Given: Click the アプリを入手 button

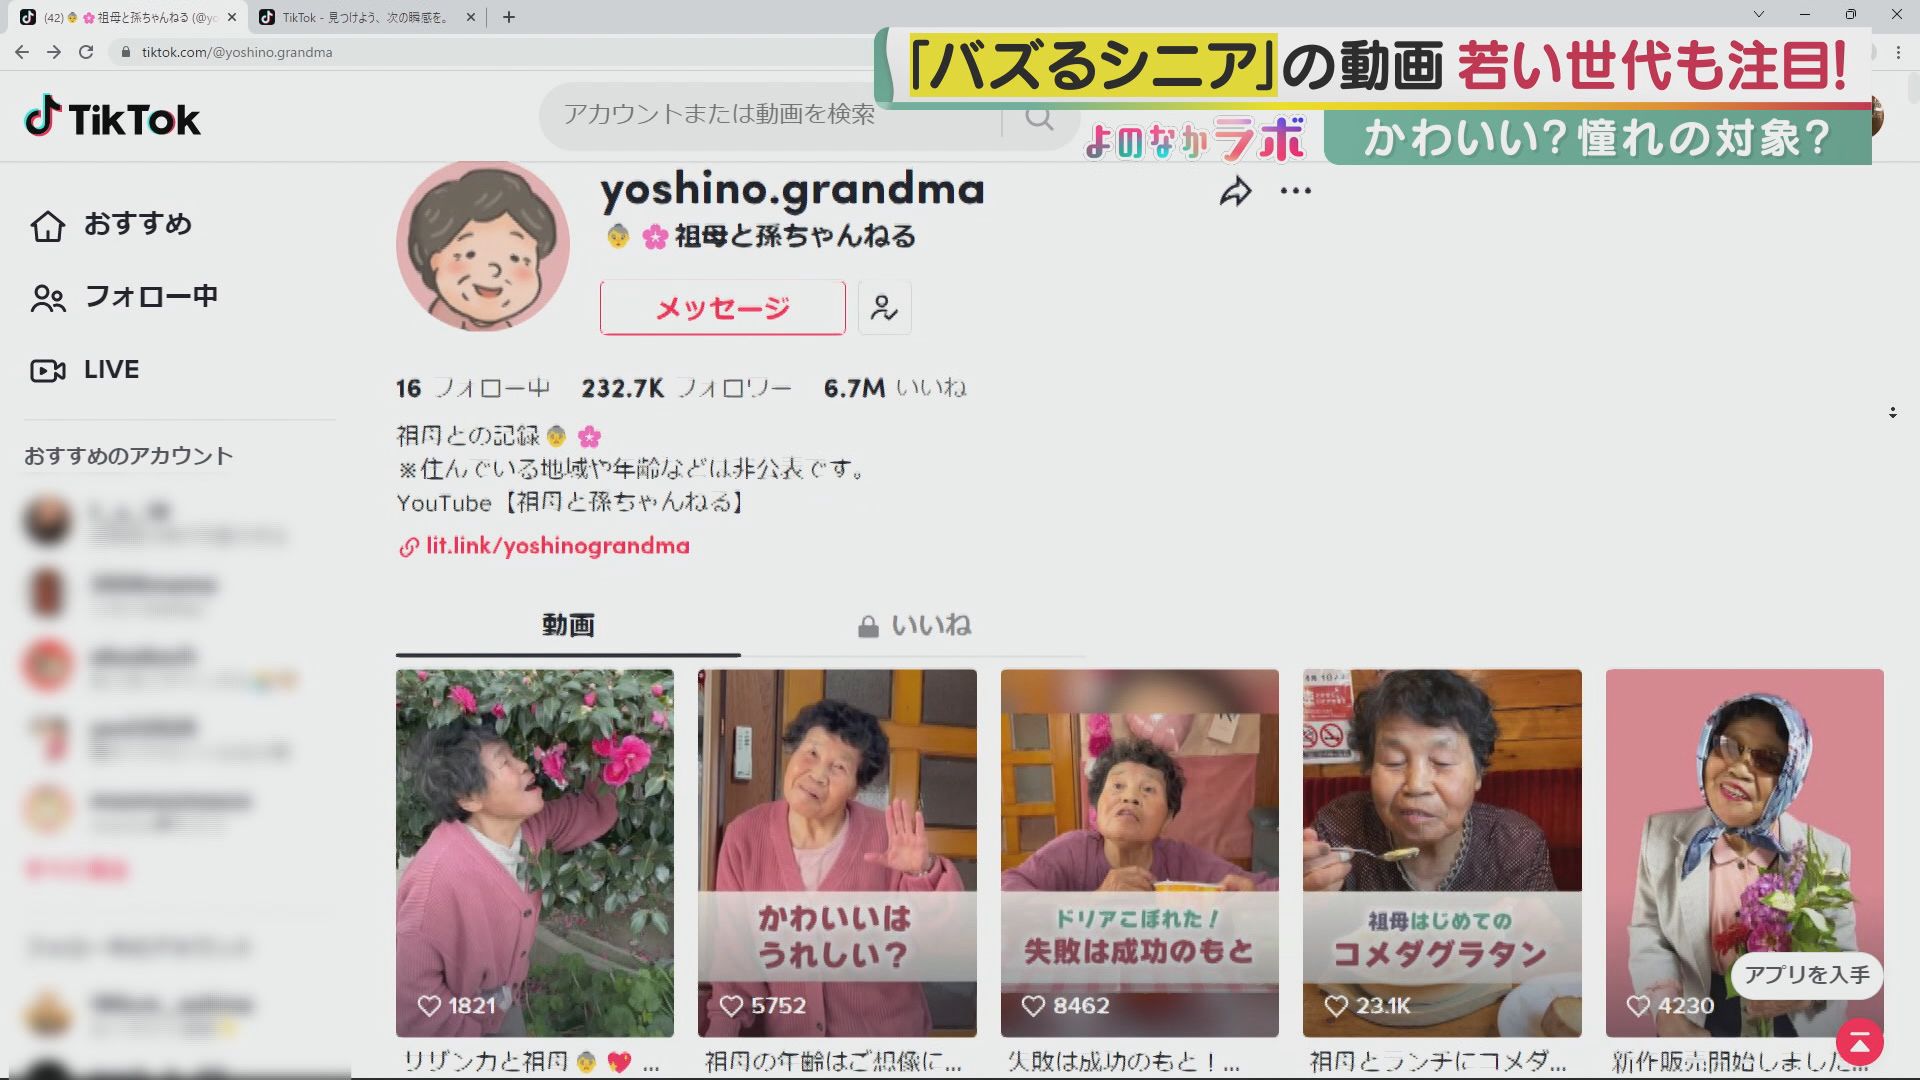Looking at the screenshot, I should 1806,975.
